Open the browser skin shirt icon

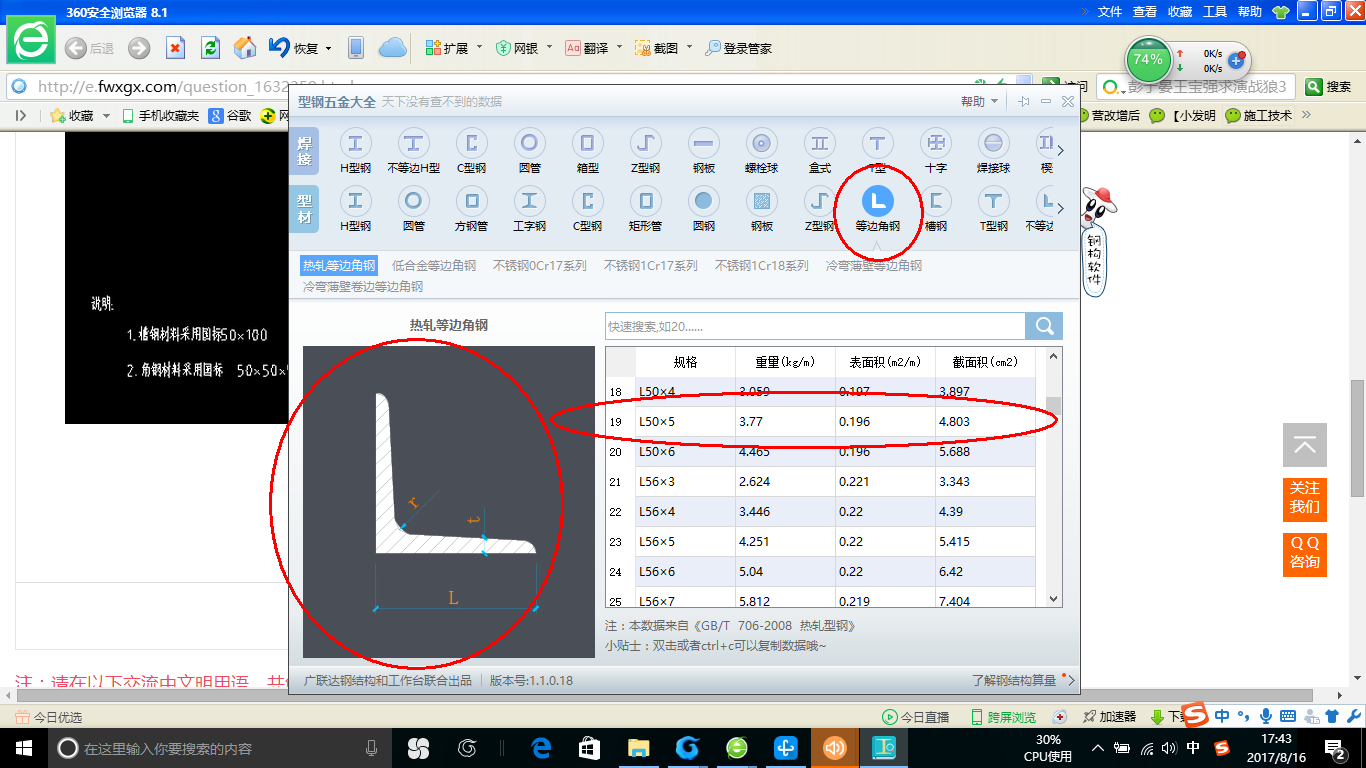pos(1280,12)
